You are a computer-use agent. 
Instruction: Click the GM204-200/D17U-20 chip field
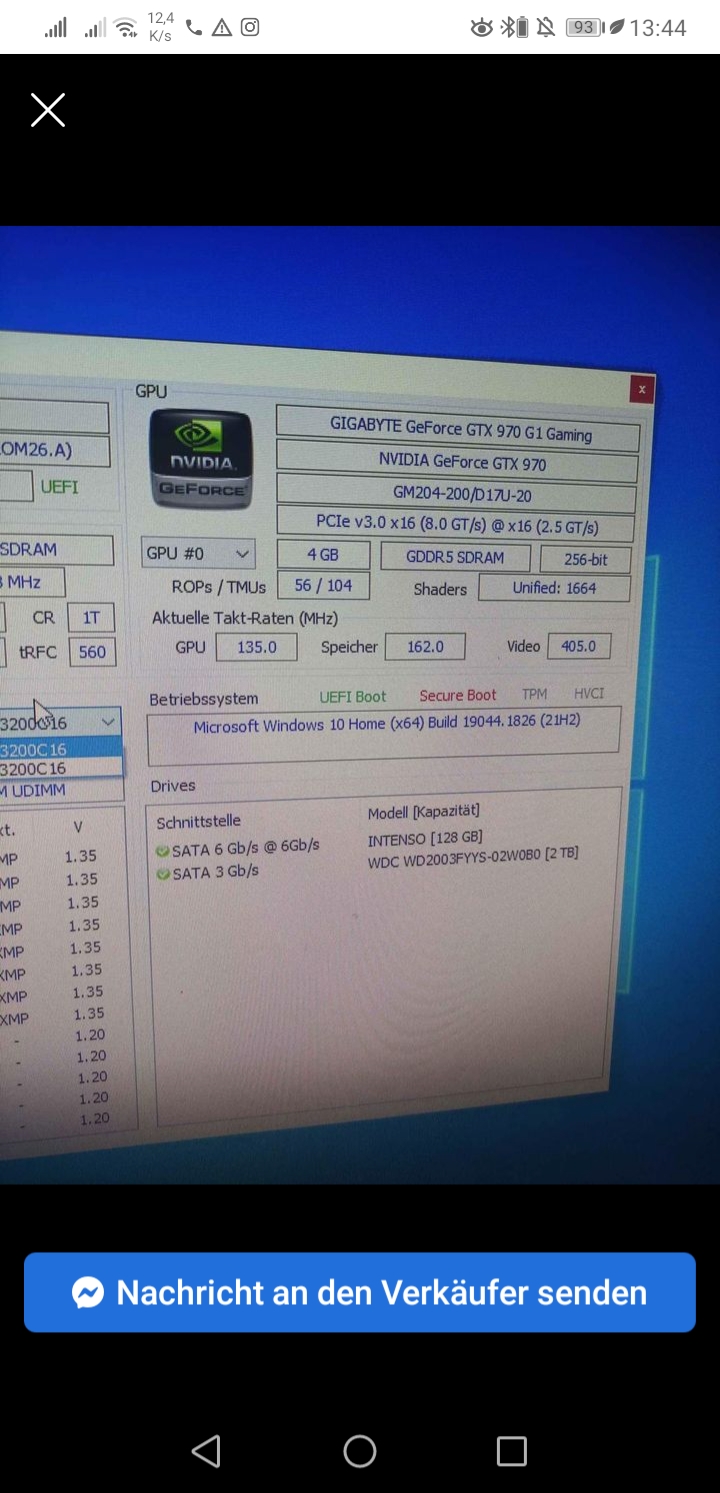[x=456, y=493]
